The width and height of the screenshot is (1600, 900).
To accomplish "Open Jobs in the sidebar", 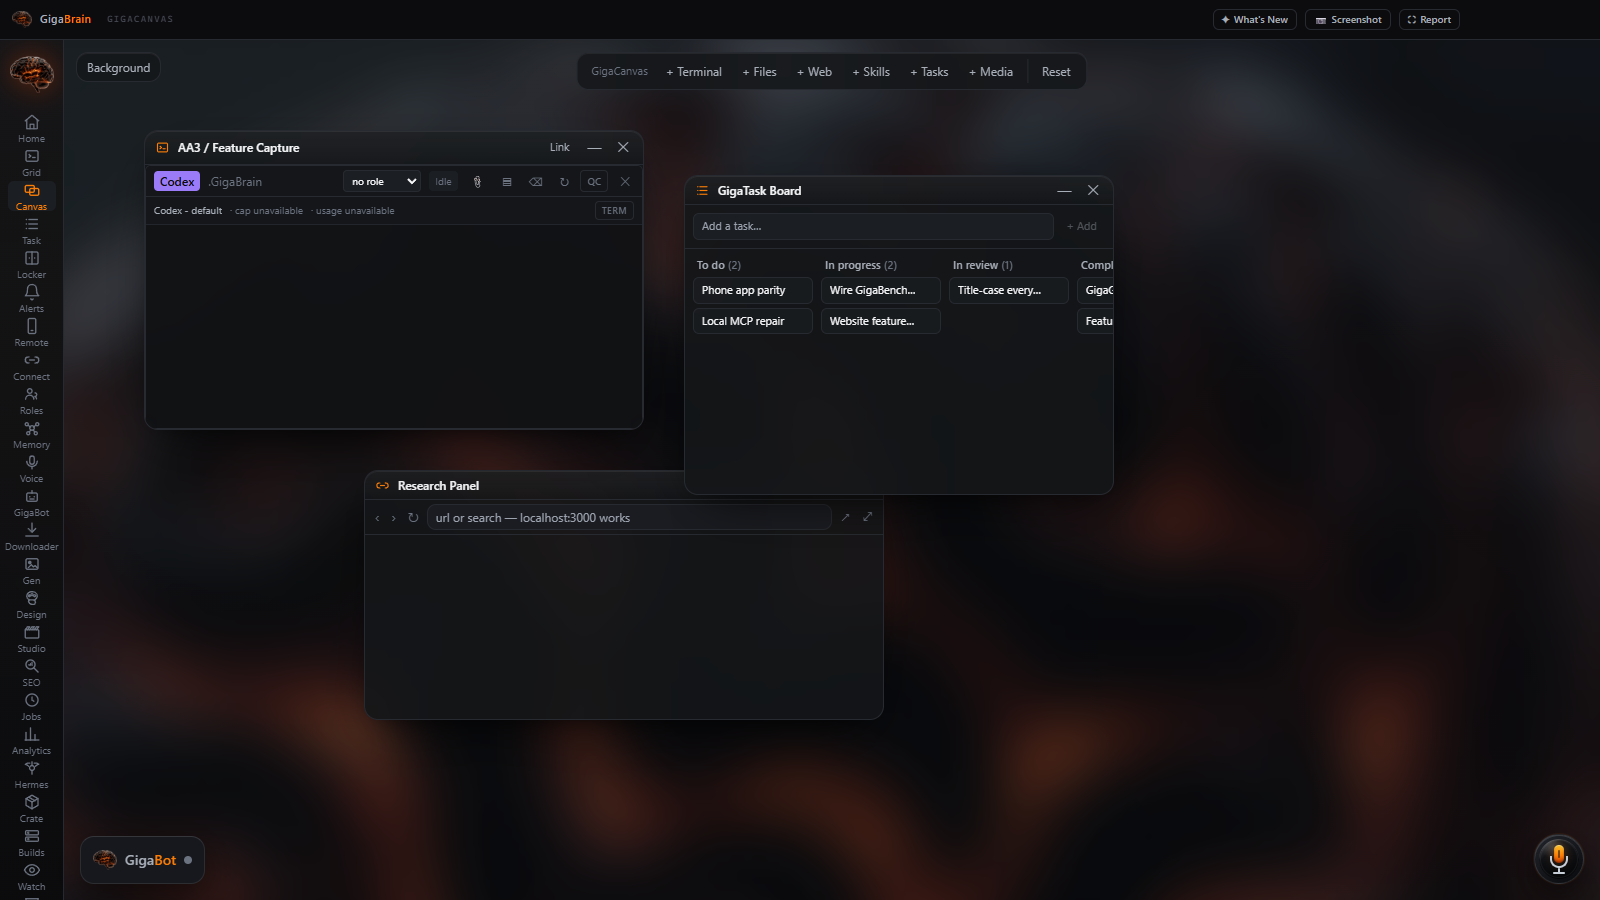I will click(x=31, y=706).
